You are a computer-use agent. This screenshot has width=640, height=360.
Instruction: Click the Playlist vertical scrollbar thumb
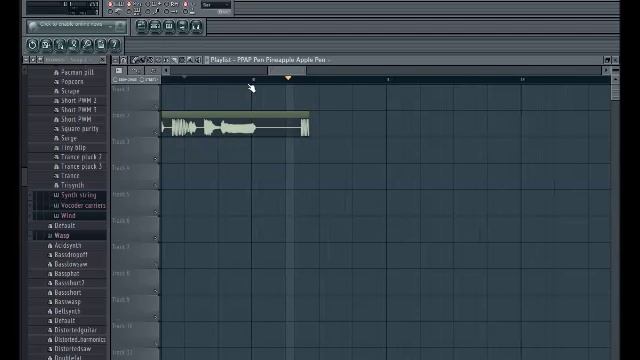tap(615, 92)
